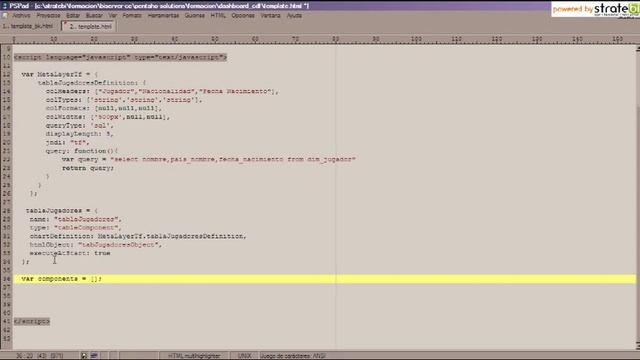Click the 'query: function()' line
The height and width of the screenshot is (360, 640).
coord(82,151)
